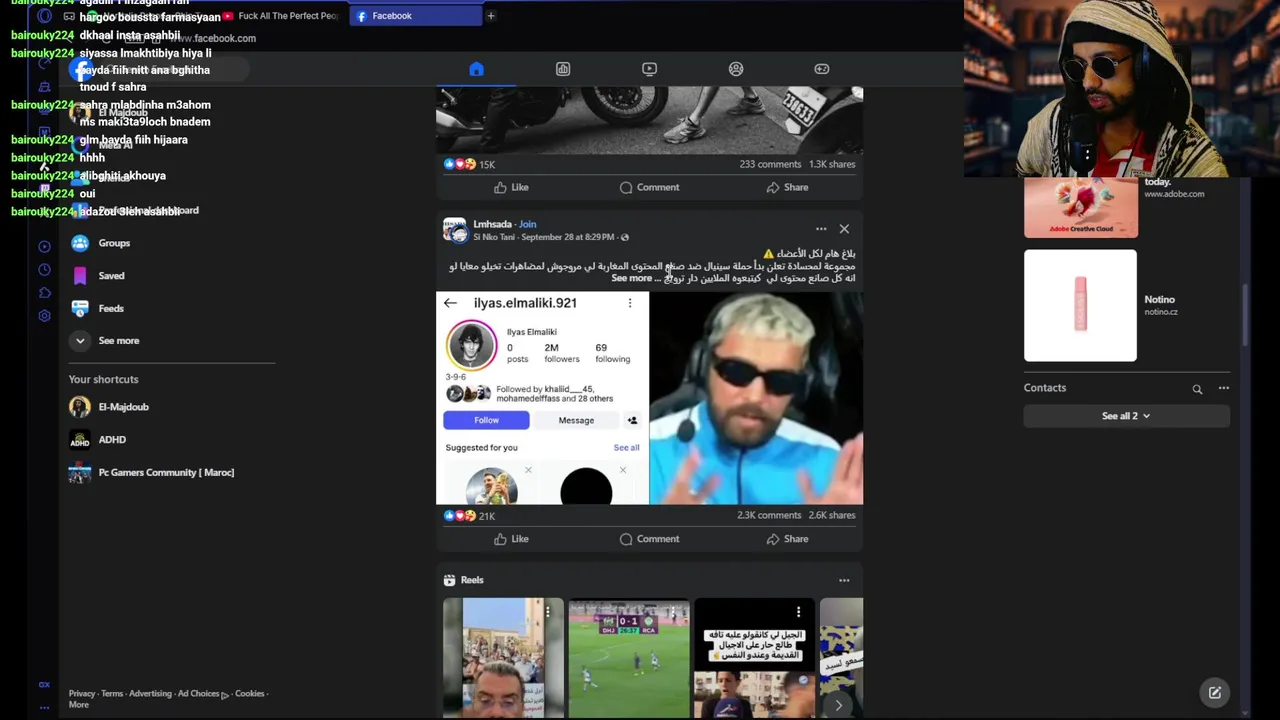
Task: Start a new message with compose icon
Action: click(1215, 692)
